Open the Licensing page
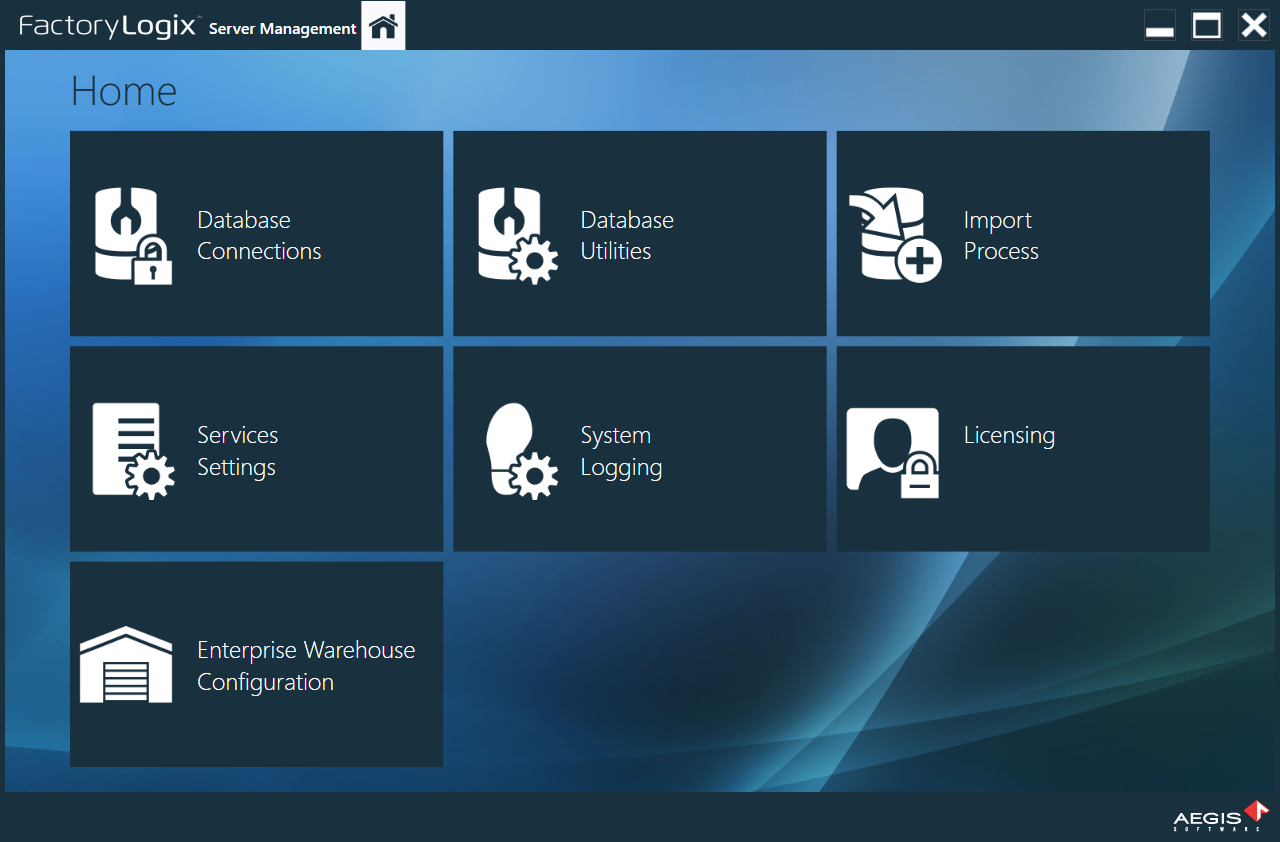Viewport: 1280px width, 842px height. coord(1023,448)
